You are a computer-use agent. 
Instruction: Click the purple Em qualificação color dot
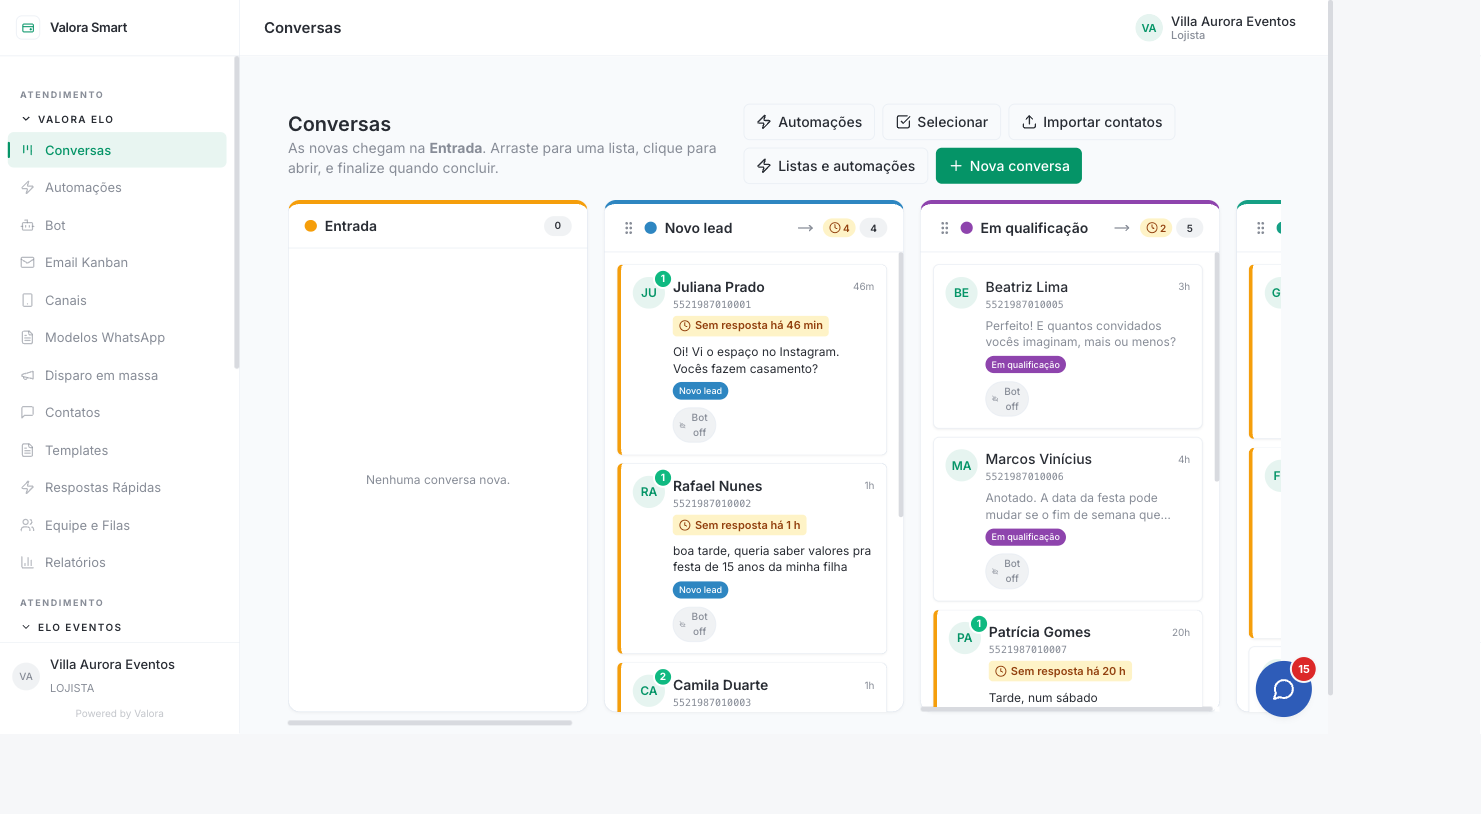(x=967, y=228)
